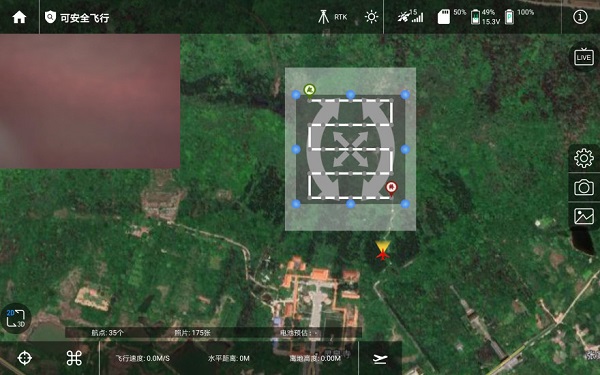Toggle the brightness sun icon

coord(371,17)
